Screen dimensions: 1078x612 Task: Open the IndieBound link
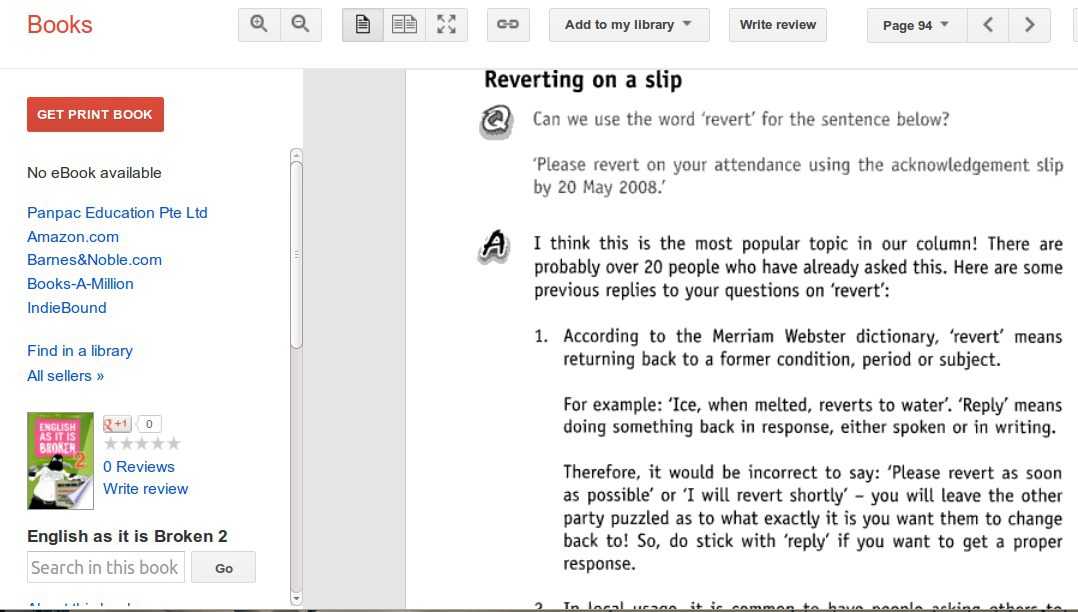pos(67,307)
